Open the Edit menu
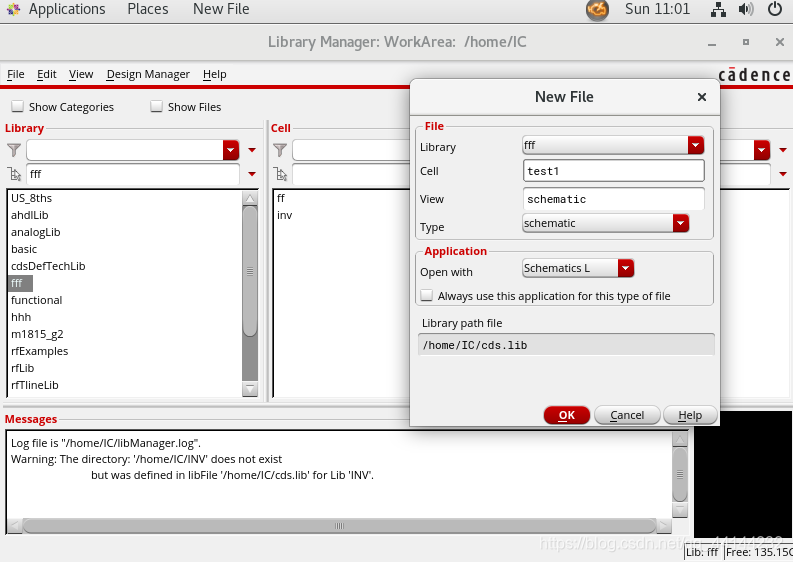 (47, 74)
